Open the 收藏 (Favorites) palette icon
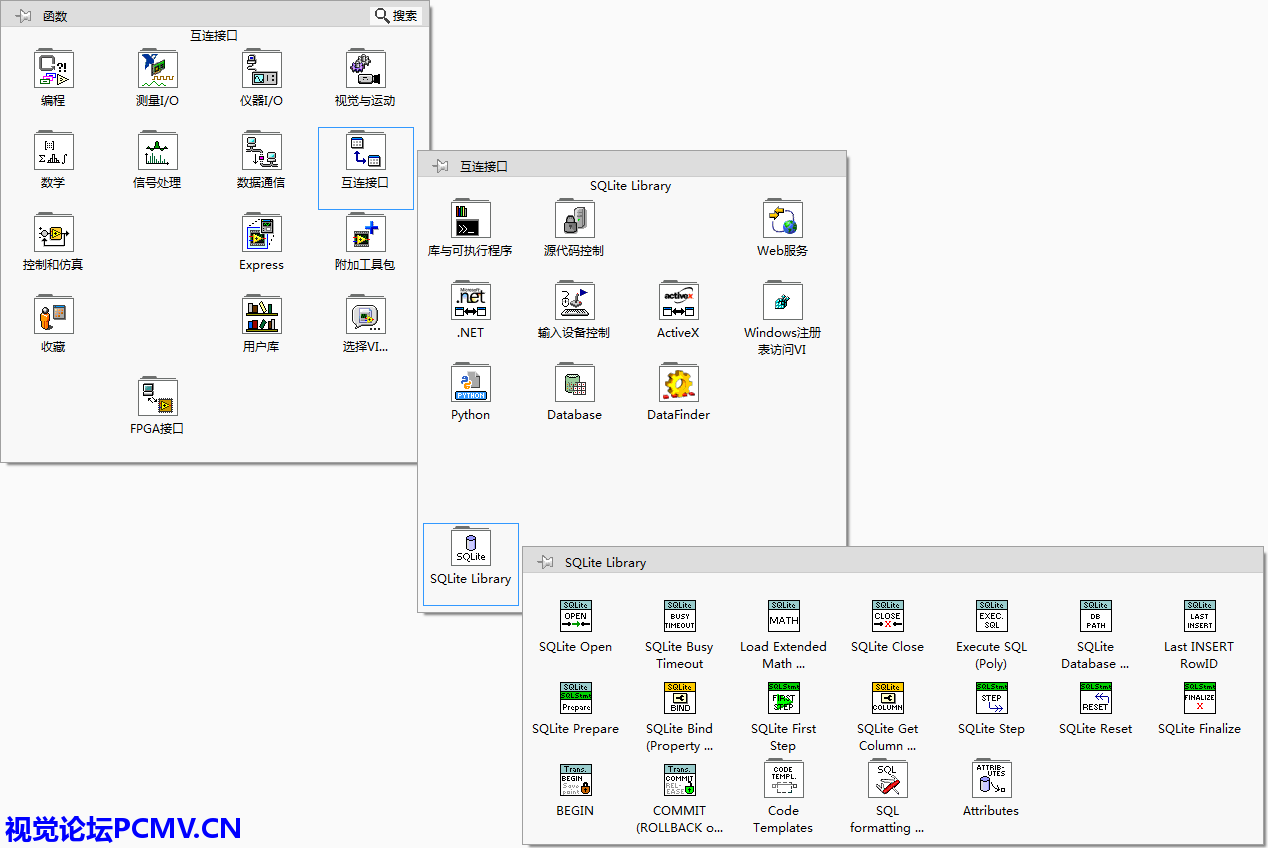 54,316
